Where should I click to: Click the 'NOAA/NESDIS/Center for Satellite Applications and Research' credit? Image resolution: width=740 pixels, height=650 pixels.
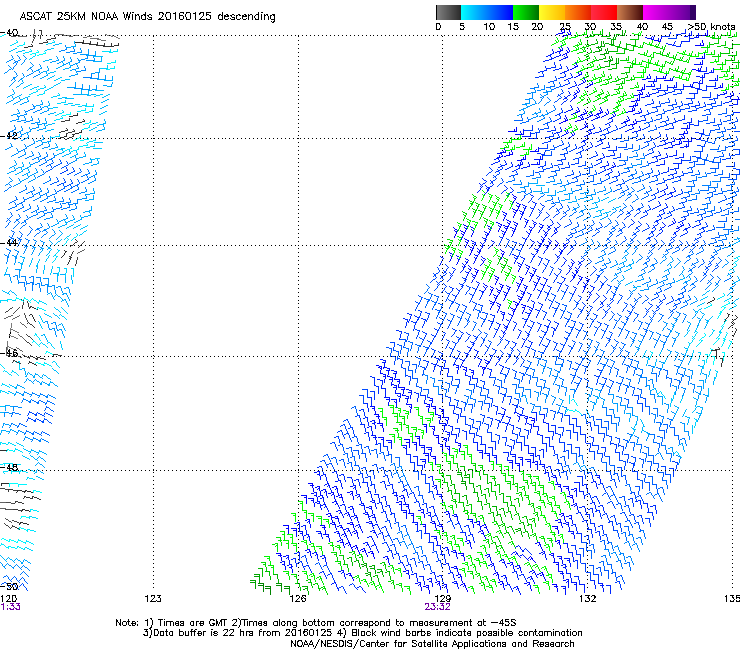432,644
